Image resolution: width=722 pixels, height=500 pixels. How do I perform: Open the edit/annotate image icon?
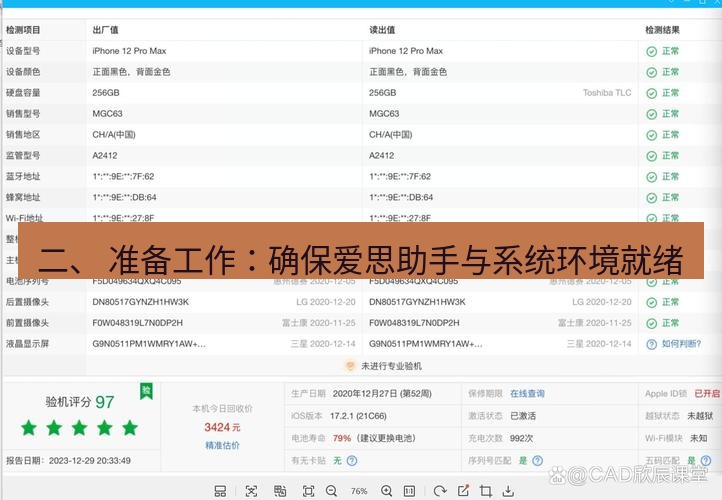pyautogui.click(x=464, y=491)
